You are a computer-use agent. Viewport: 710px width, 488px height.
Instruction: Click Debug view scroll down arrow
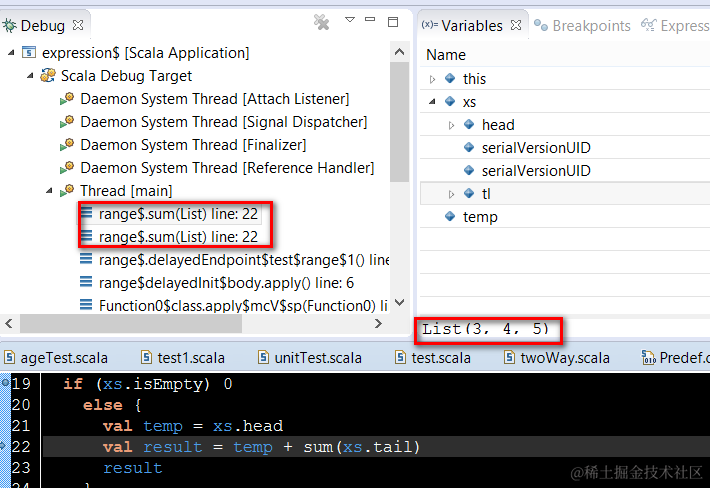(x=399, y=302)
